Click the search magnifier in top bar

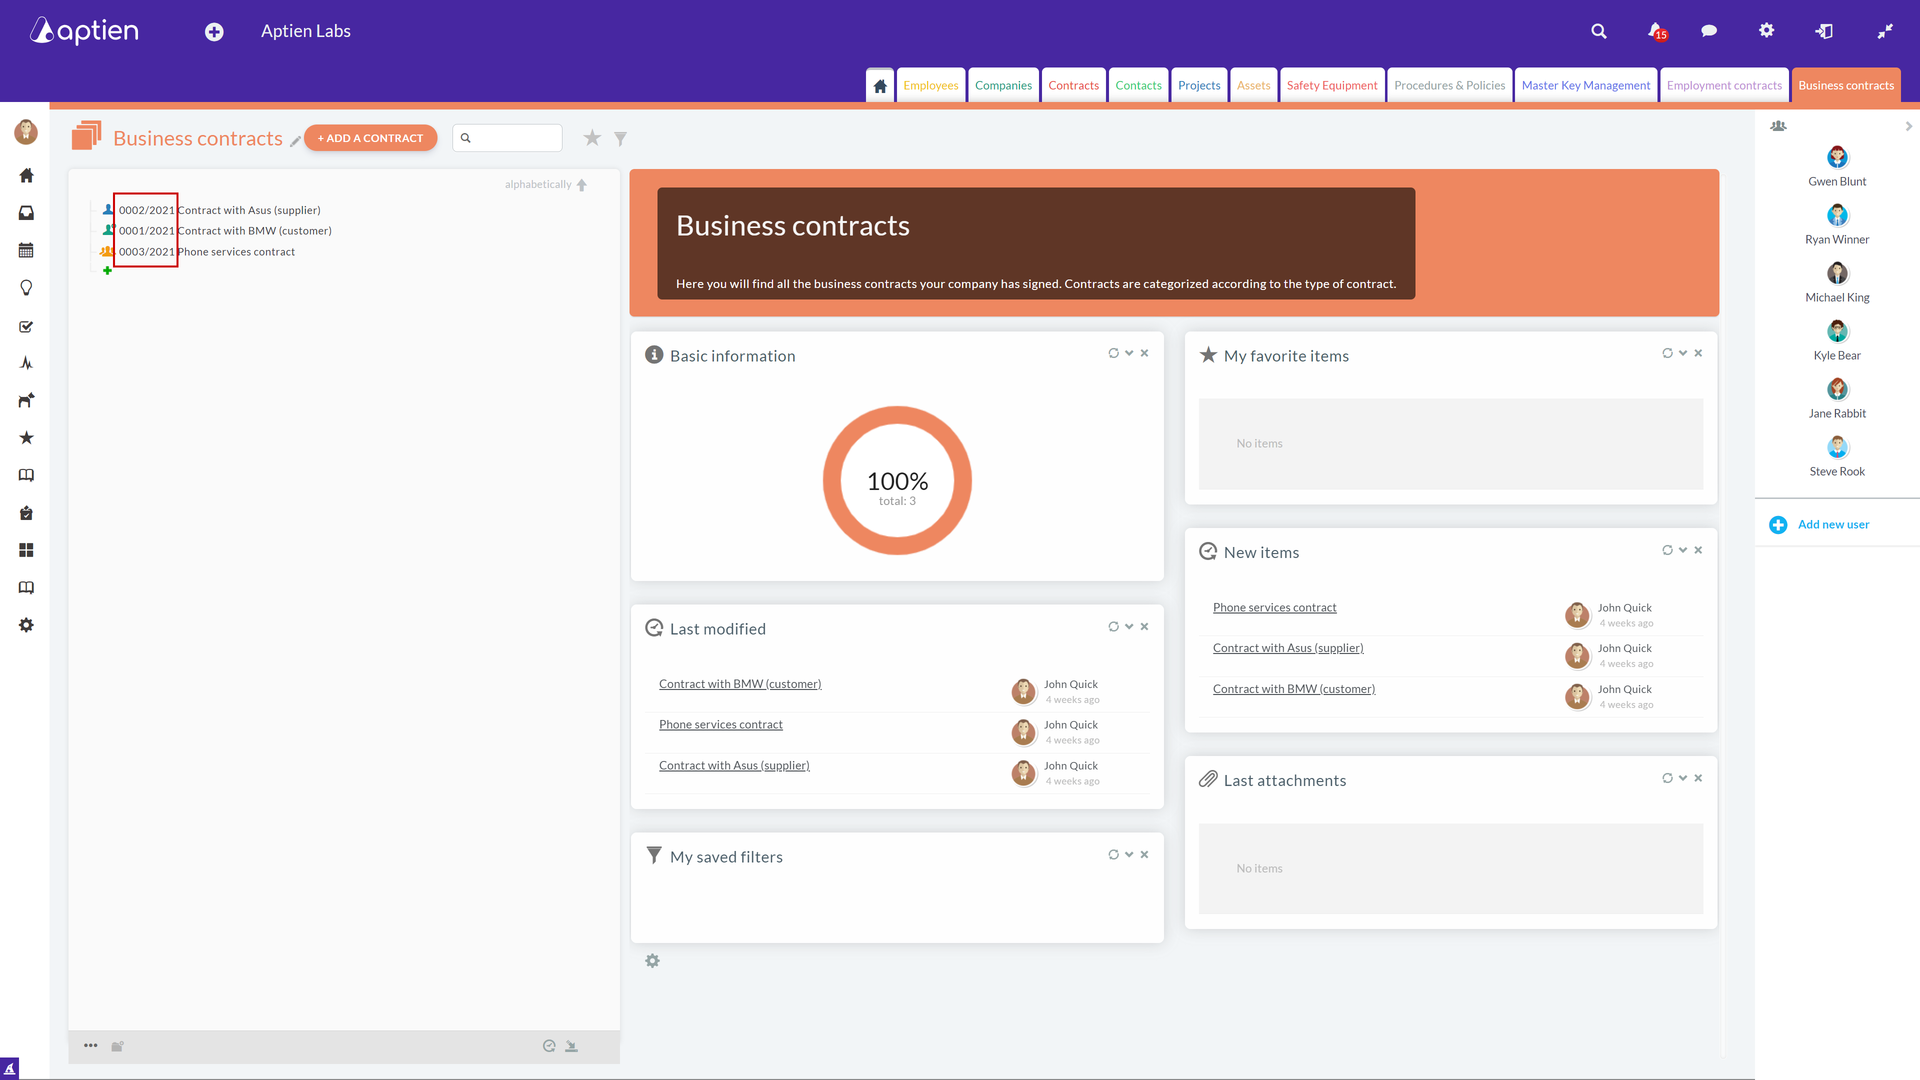[1599, 31]
